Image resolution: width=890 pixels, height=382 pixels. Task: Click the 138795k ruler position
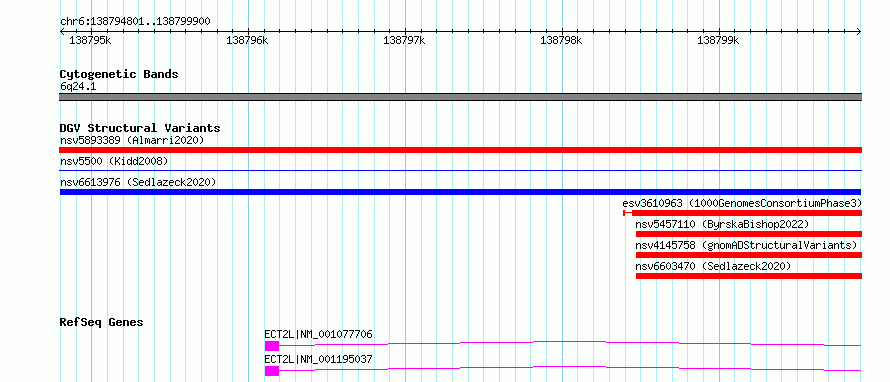(x=90, y=40)
